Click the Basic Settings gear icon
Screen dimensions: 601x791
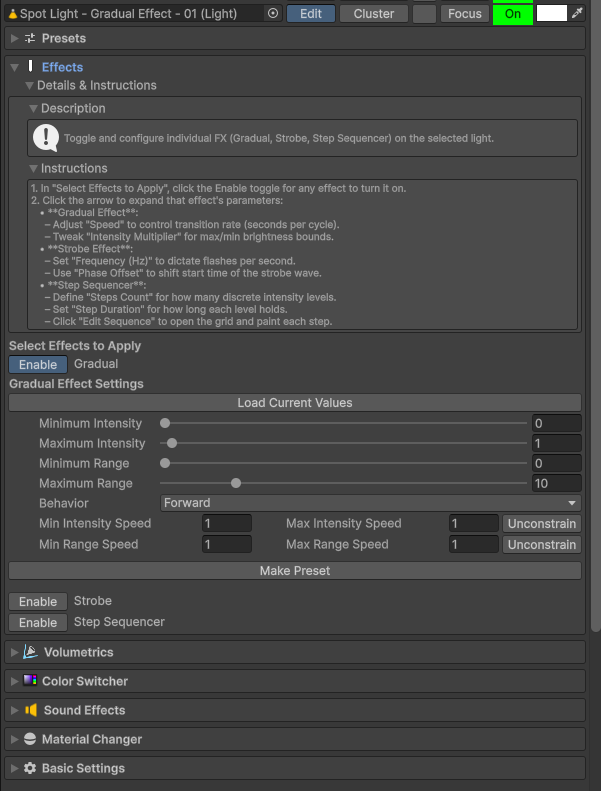coord(30,768)
